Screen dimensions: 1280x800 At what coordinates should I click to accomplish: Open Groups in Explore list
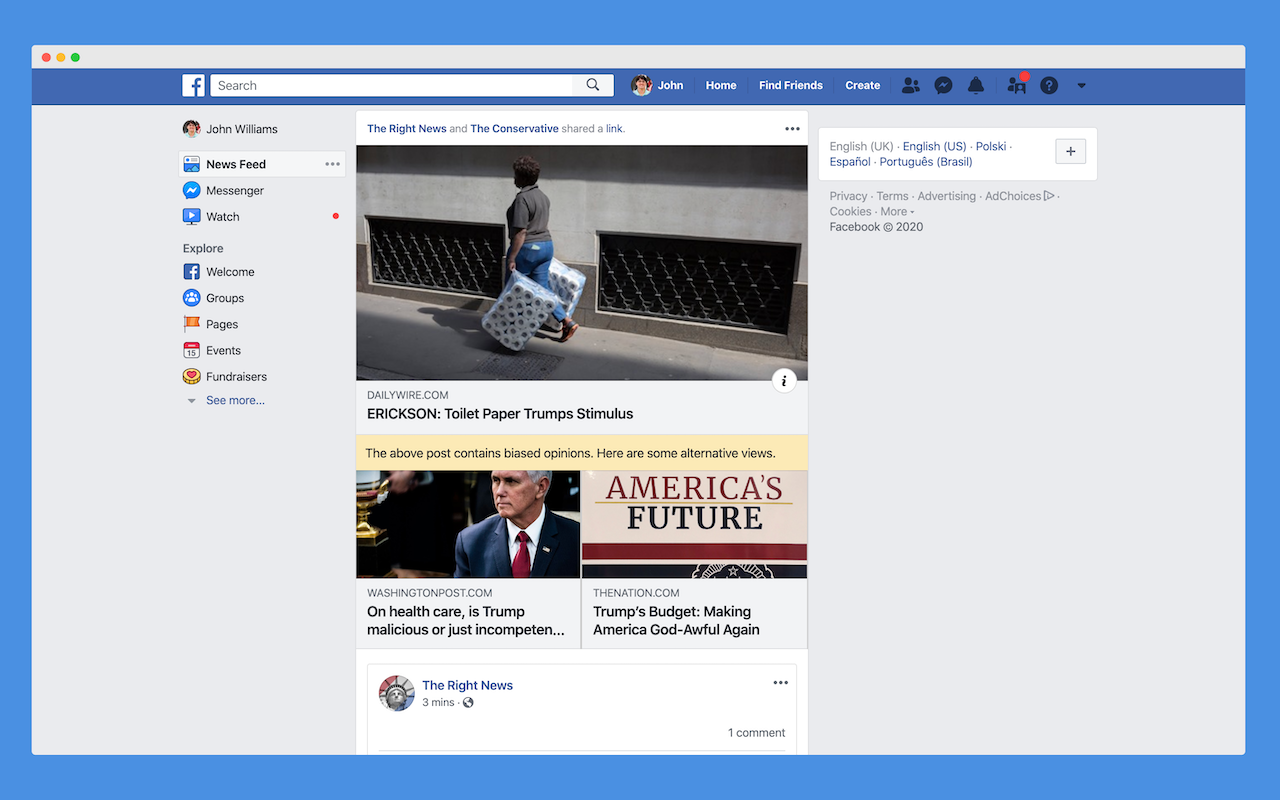coord(225,298)
